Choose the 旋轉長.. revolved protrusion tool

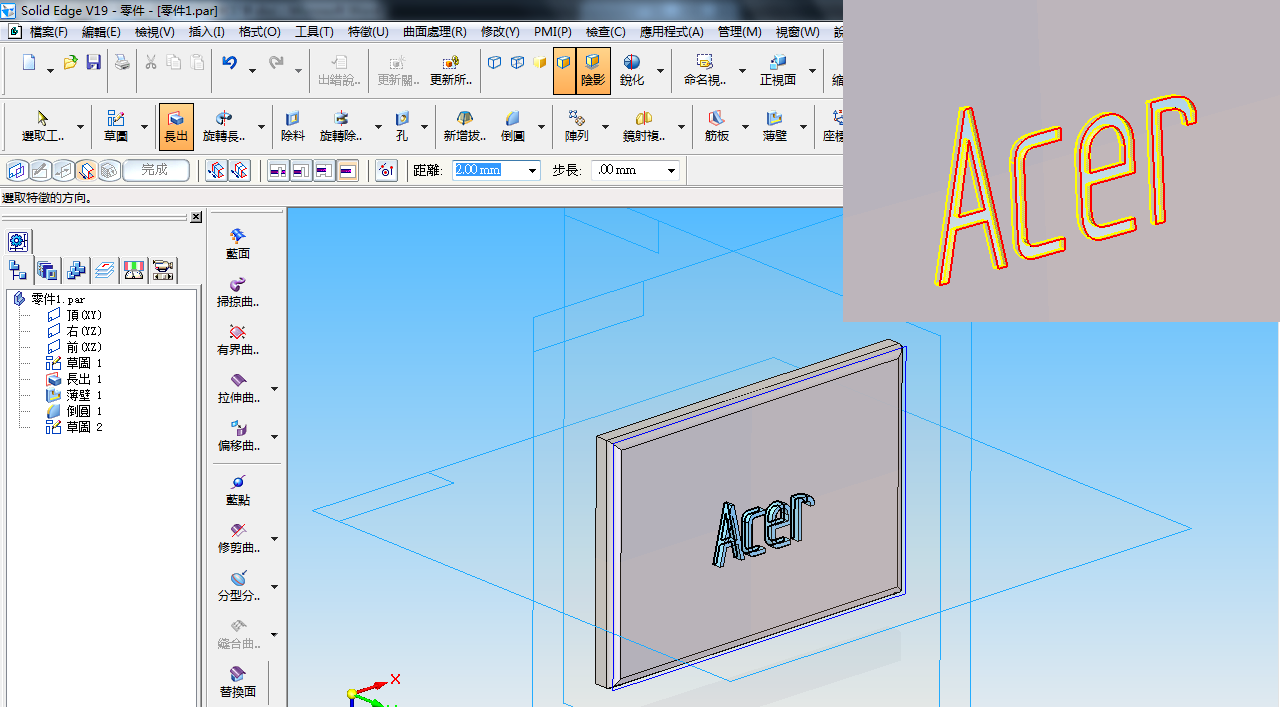point(224,127)
